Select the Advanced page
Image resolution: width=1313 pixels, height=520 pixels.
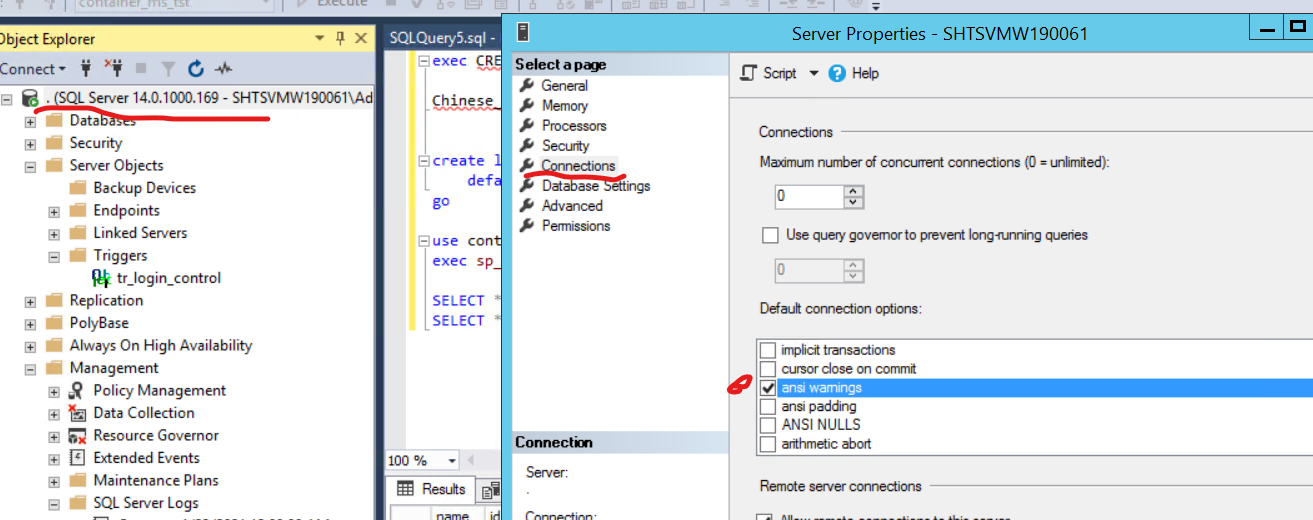click(x=572, y=206)
